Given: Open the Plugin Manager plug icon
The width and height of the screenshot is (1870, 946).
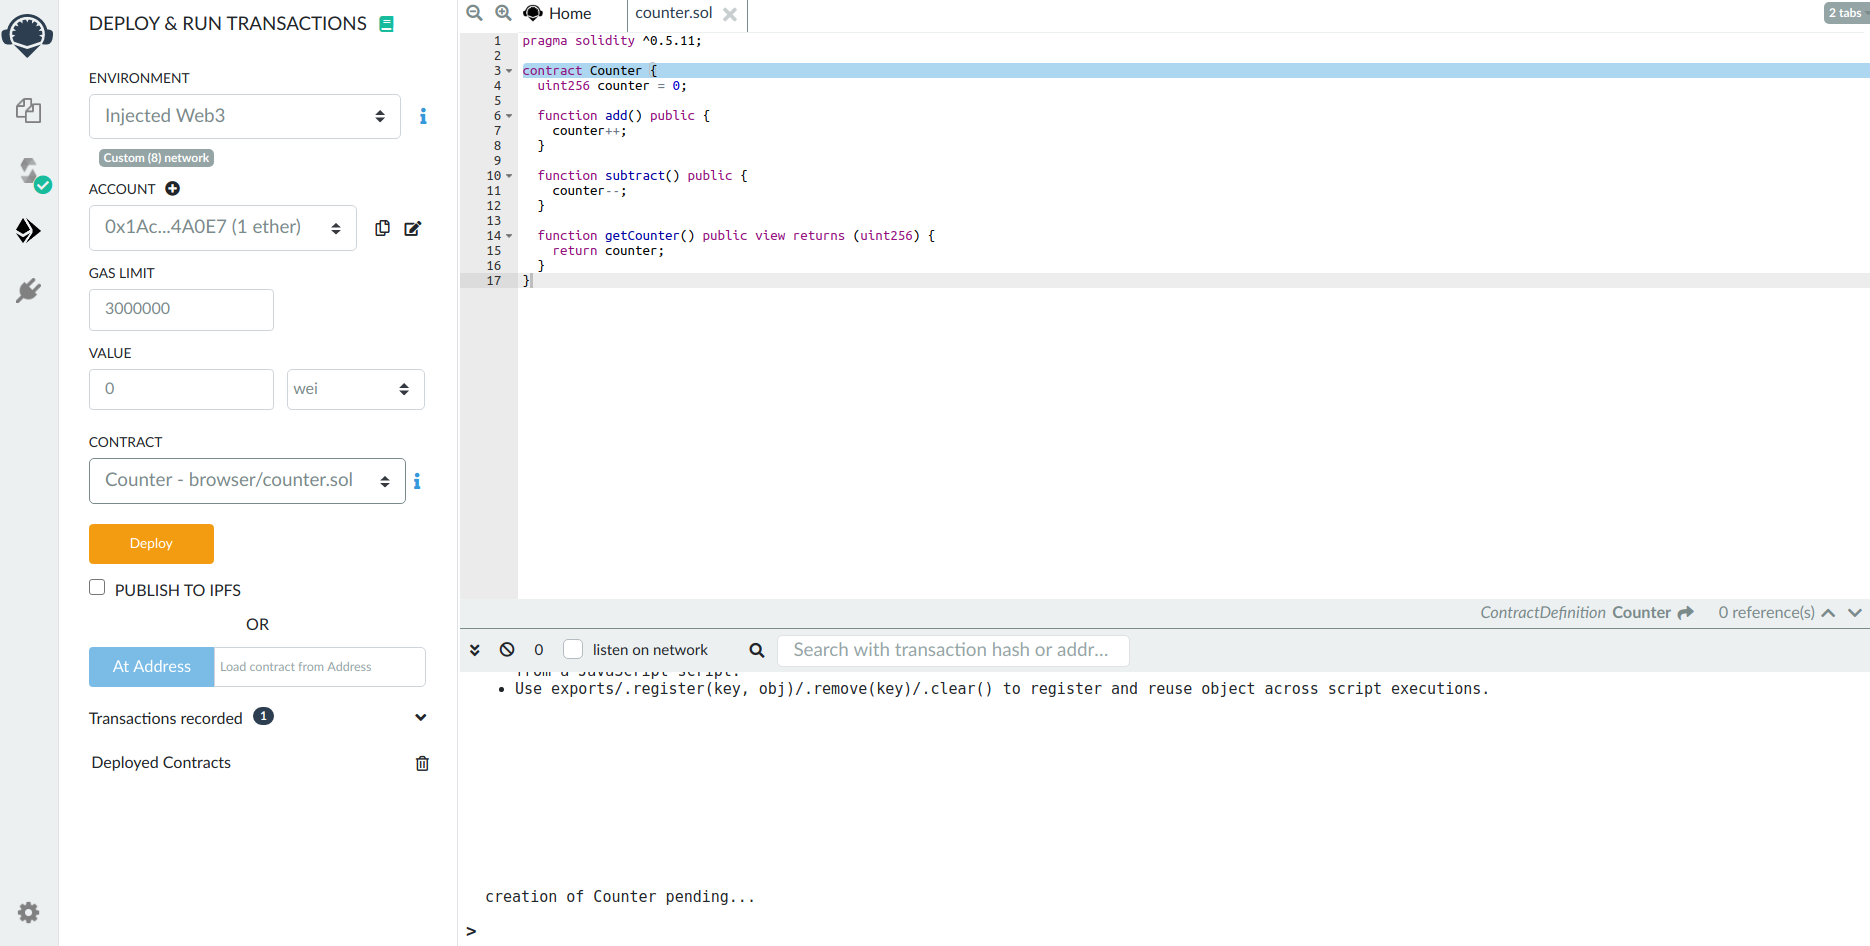Looking at the screenshot, I should tap(28, 290).
